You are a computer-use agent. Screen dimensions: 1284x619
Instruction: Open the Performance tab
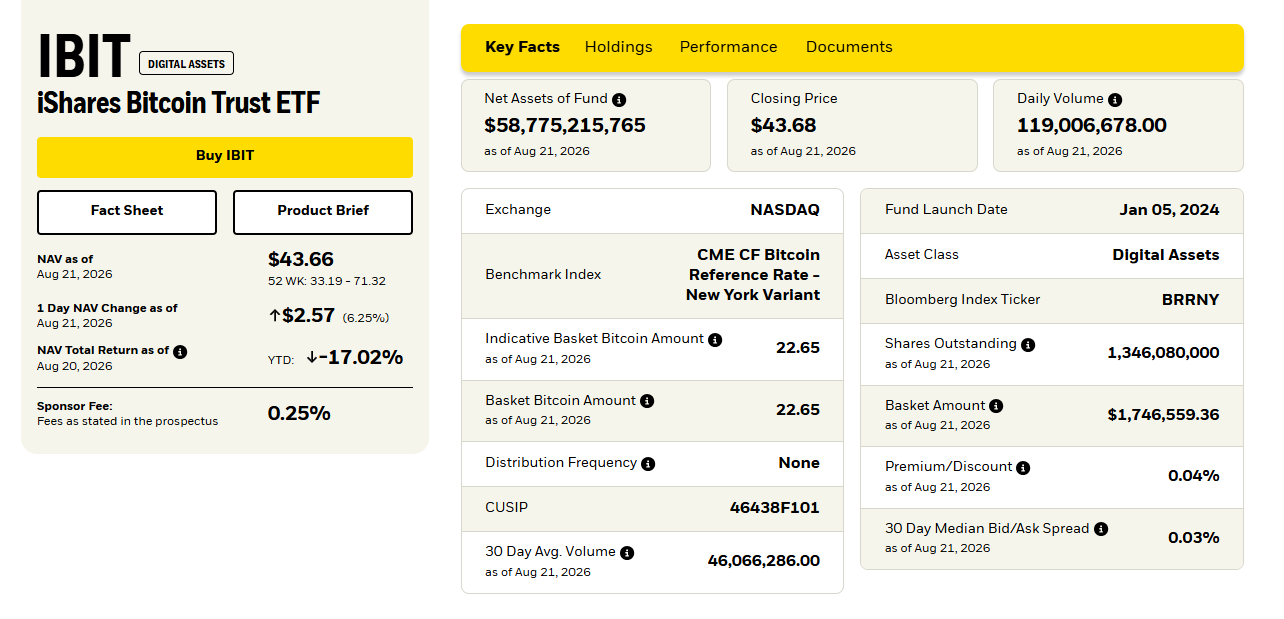coord(728,47)
